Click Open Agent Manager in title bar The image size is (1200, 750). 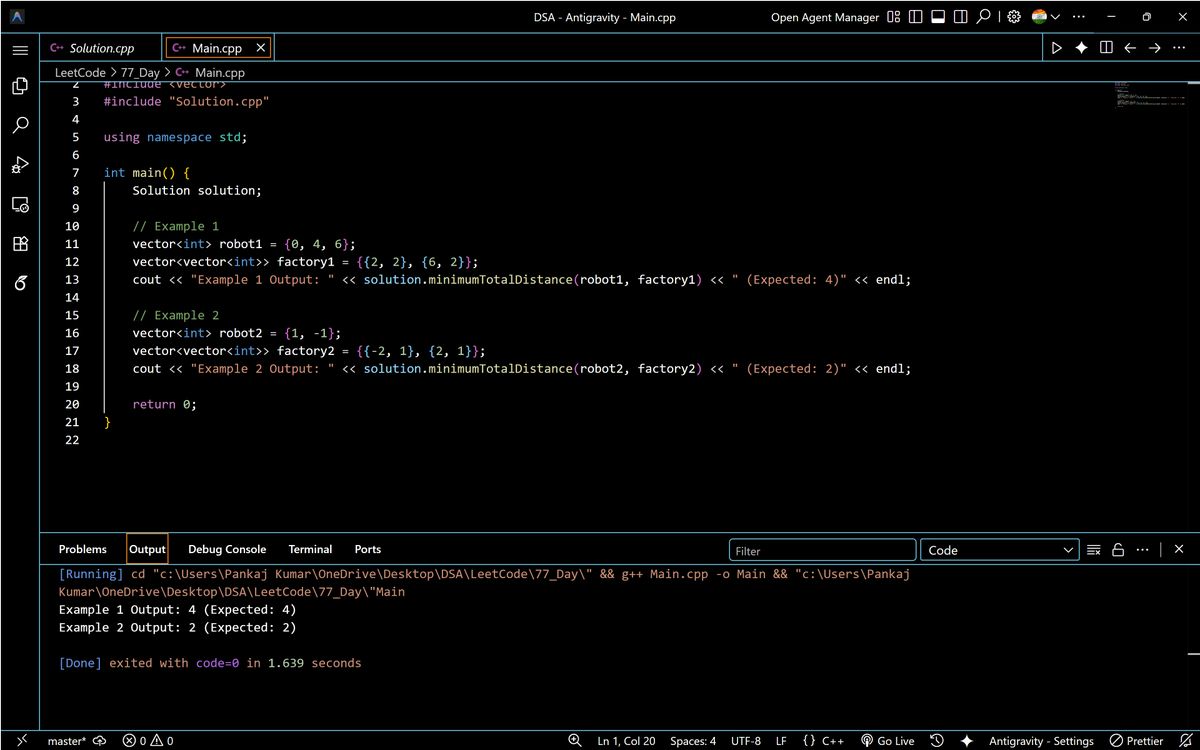click(825, 17)
